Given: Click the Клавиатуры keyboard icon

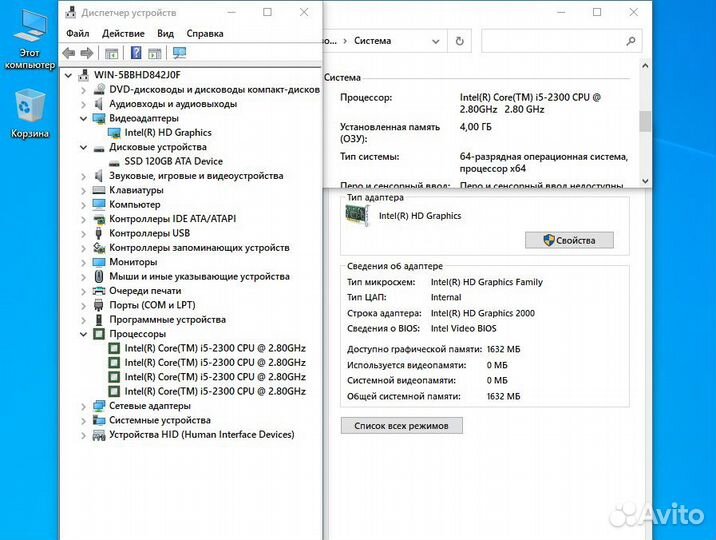Looking at the screenshot, I should (99, 190).
